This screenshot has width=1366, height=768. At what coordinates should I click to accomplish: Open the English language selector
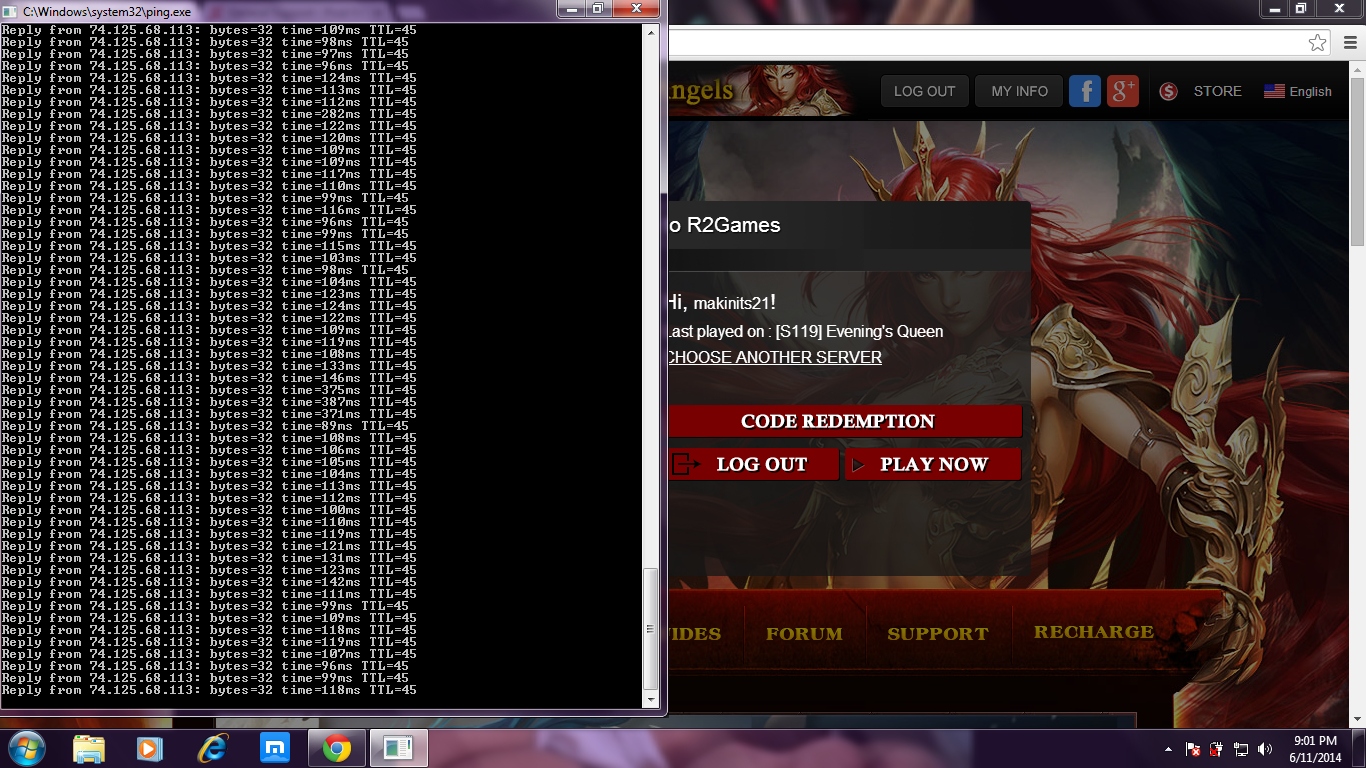coord(1298,91)
